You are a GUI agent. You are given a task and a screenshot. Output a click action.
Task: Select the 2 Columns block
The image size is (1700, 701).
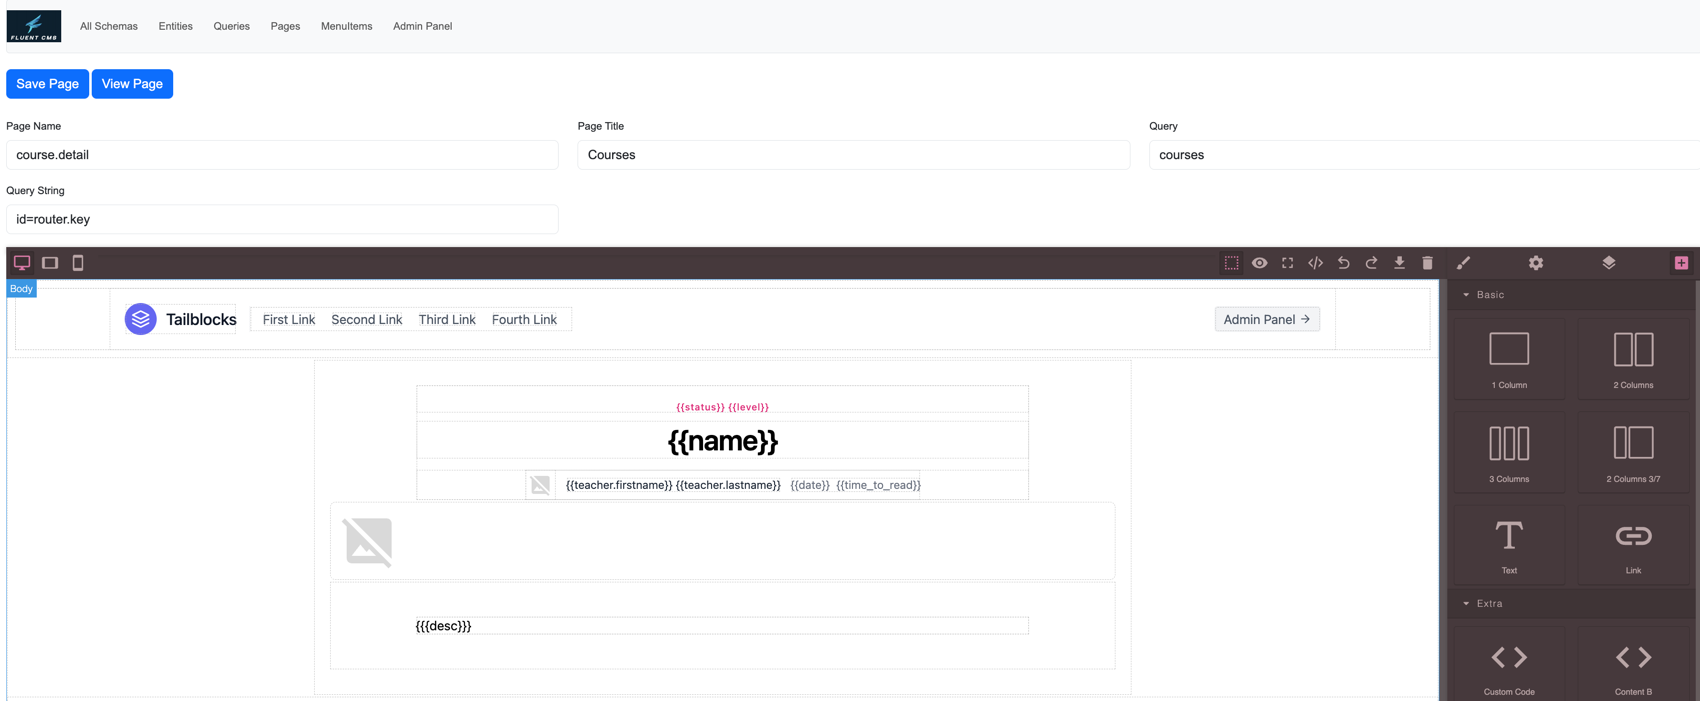tap(1633, 357)
